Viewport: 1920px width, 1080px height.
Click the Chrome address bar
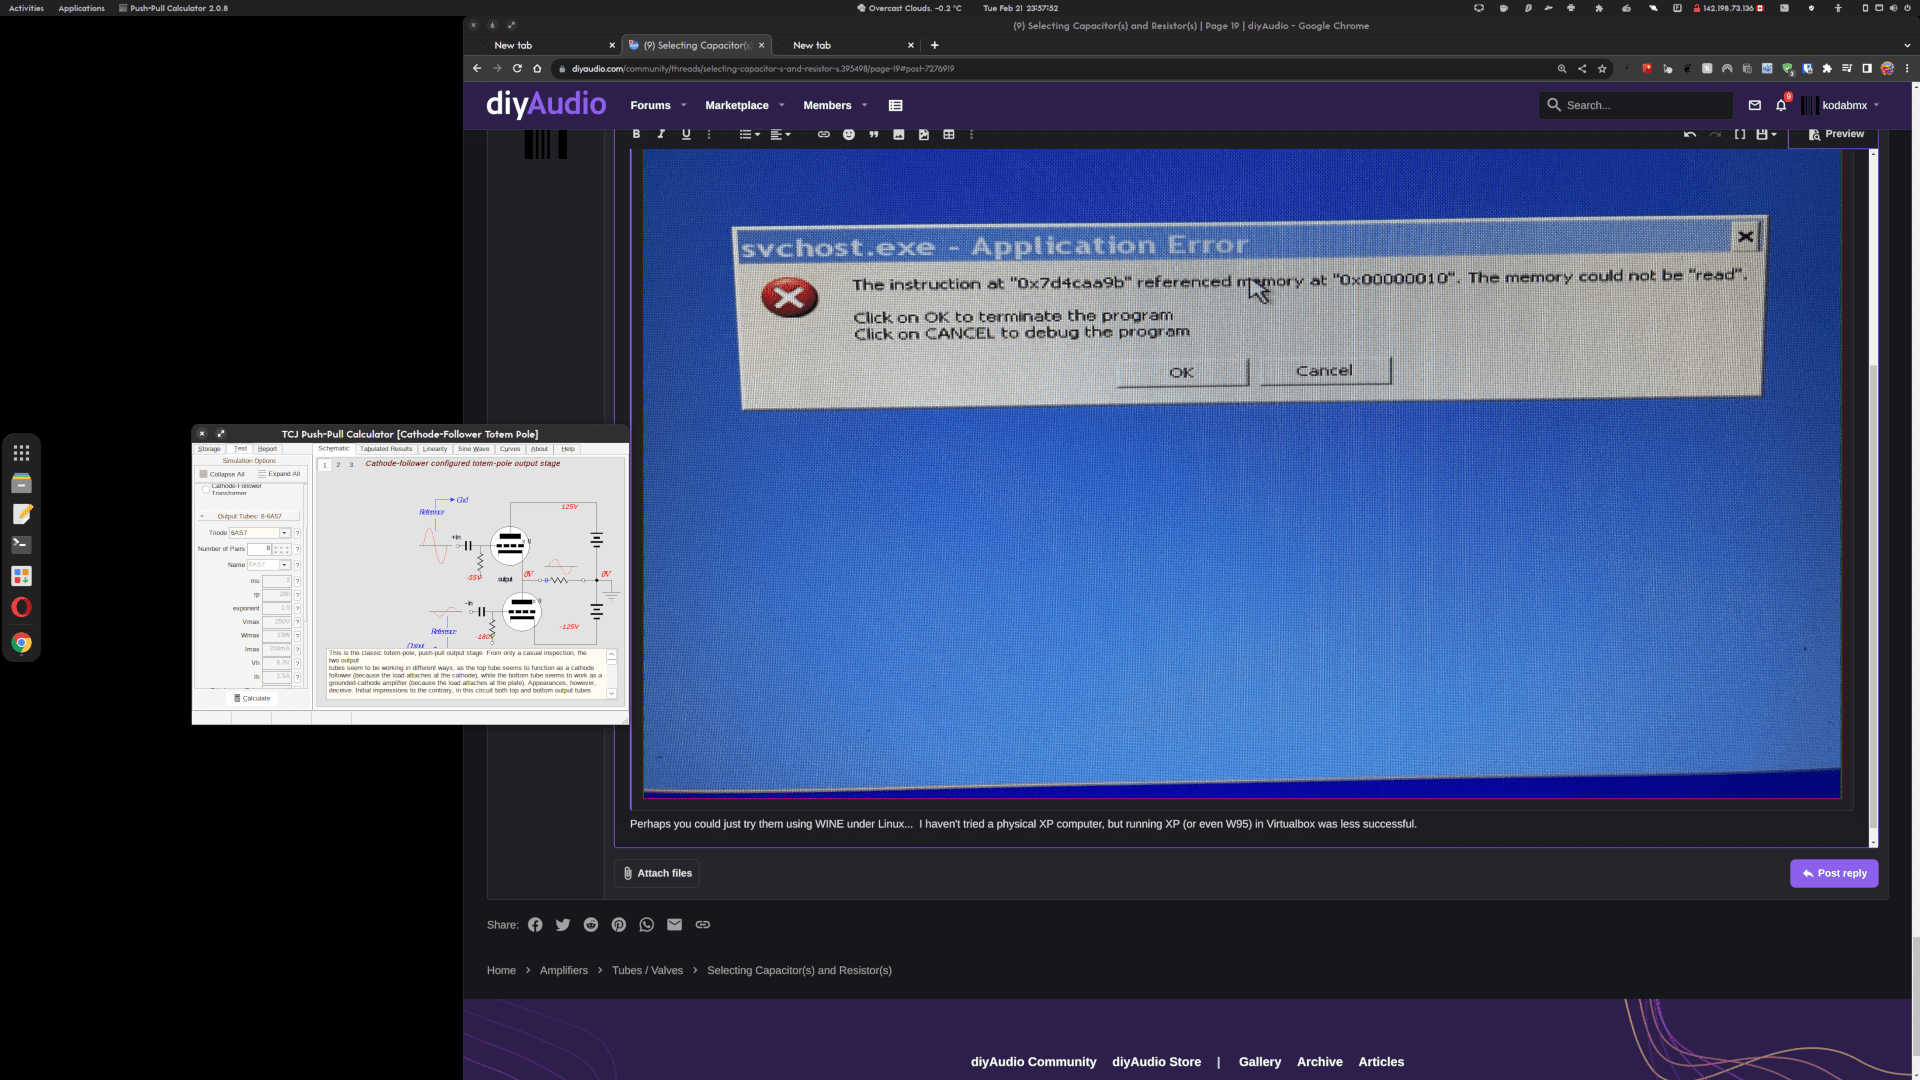click(x=1050, y=69)
